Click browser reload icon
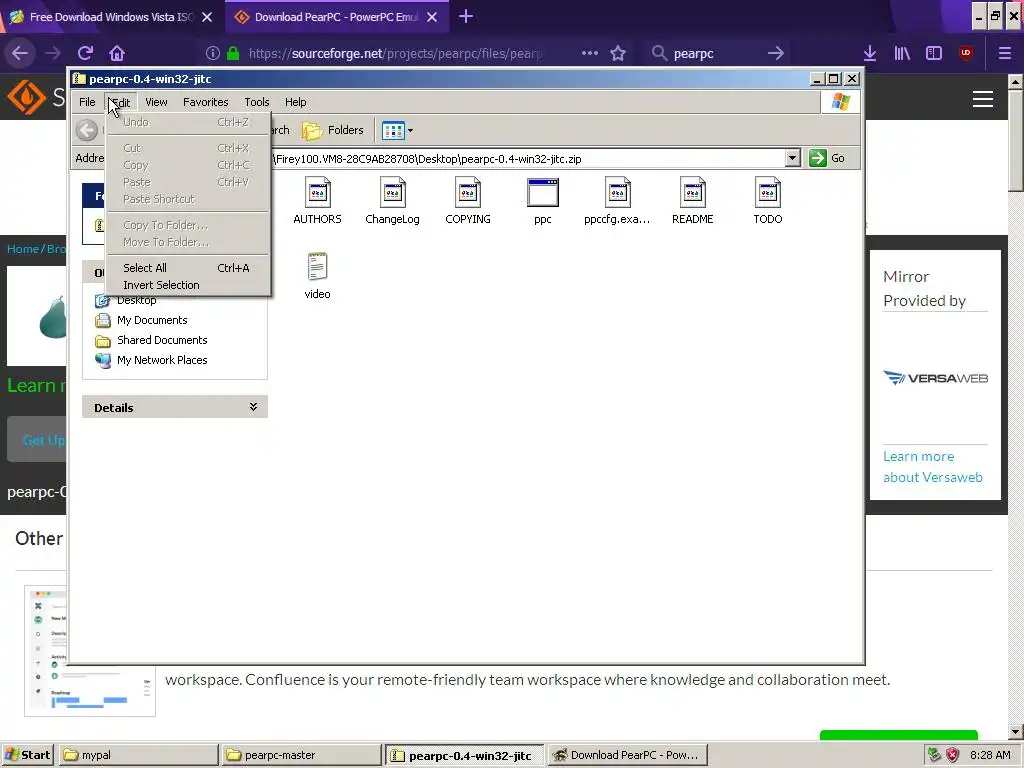Viewport: 1024px width, 768px height. (x=85, y=53)
